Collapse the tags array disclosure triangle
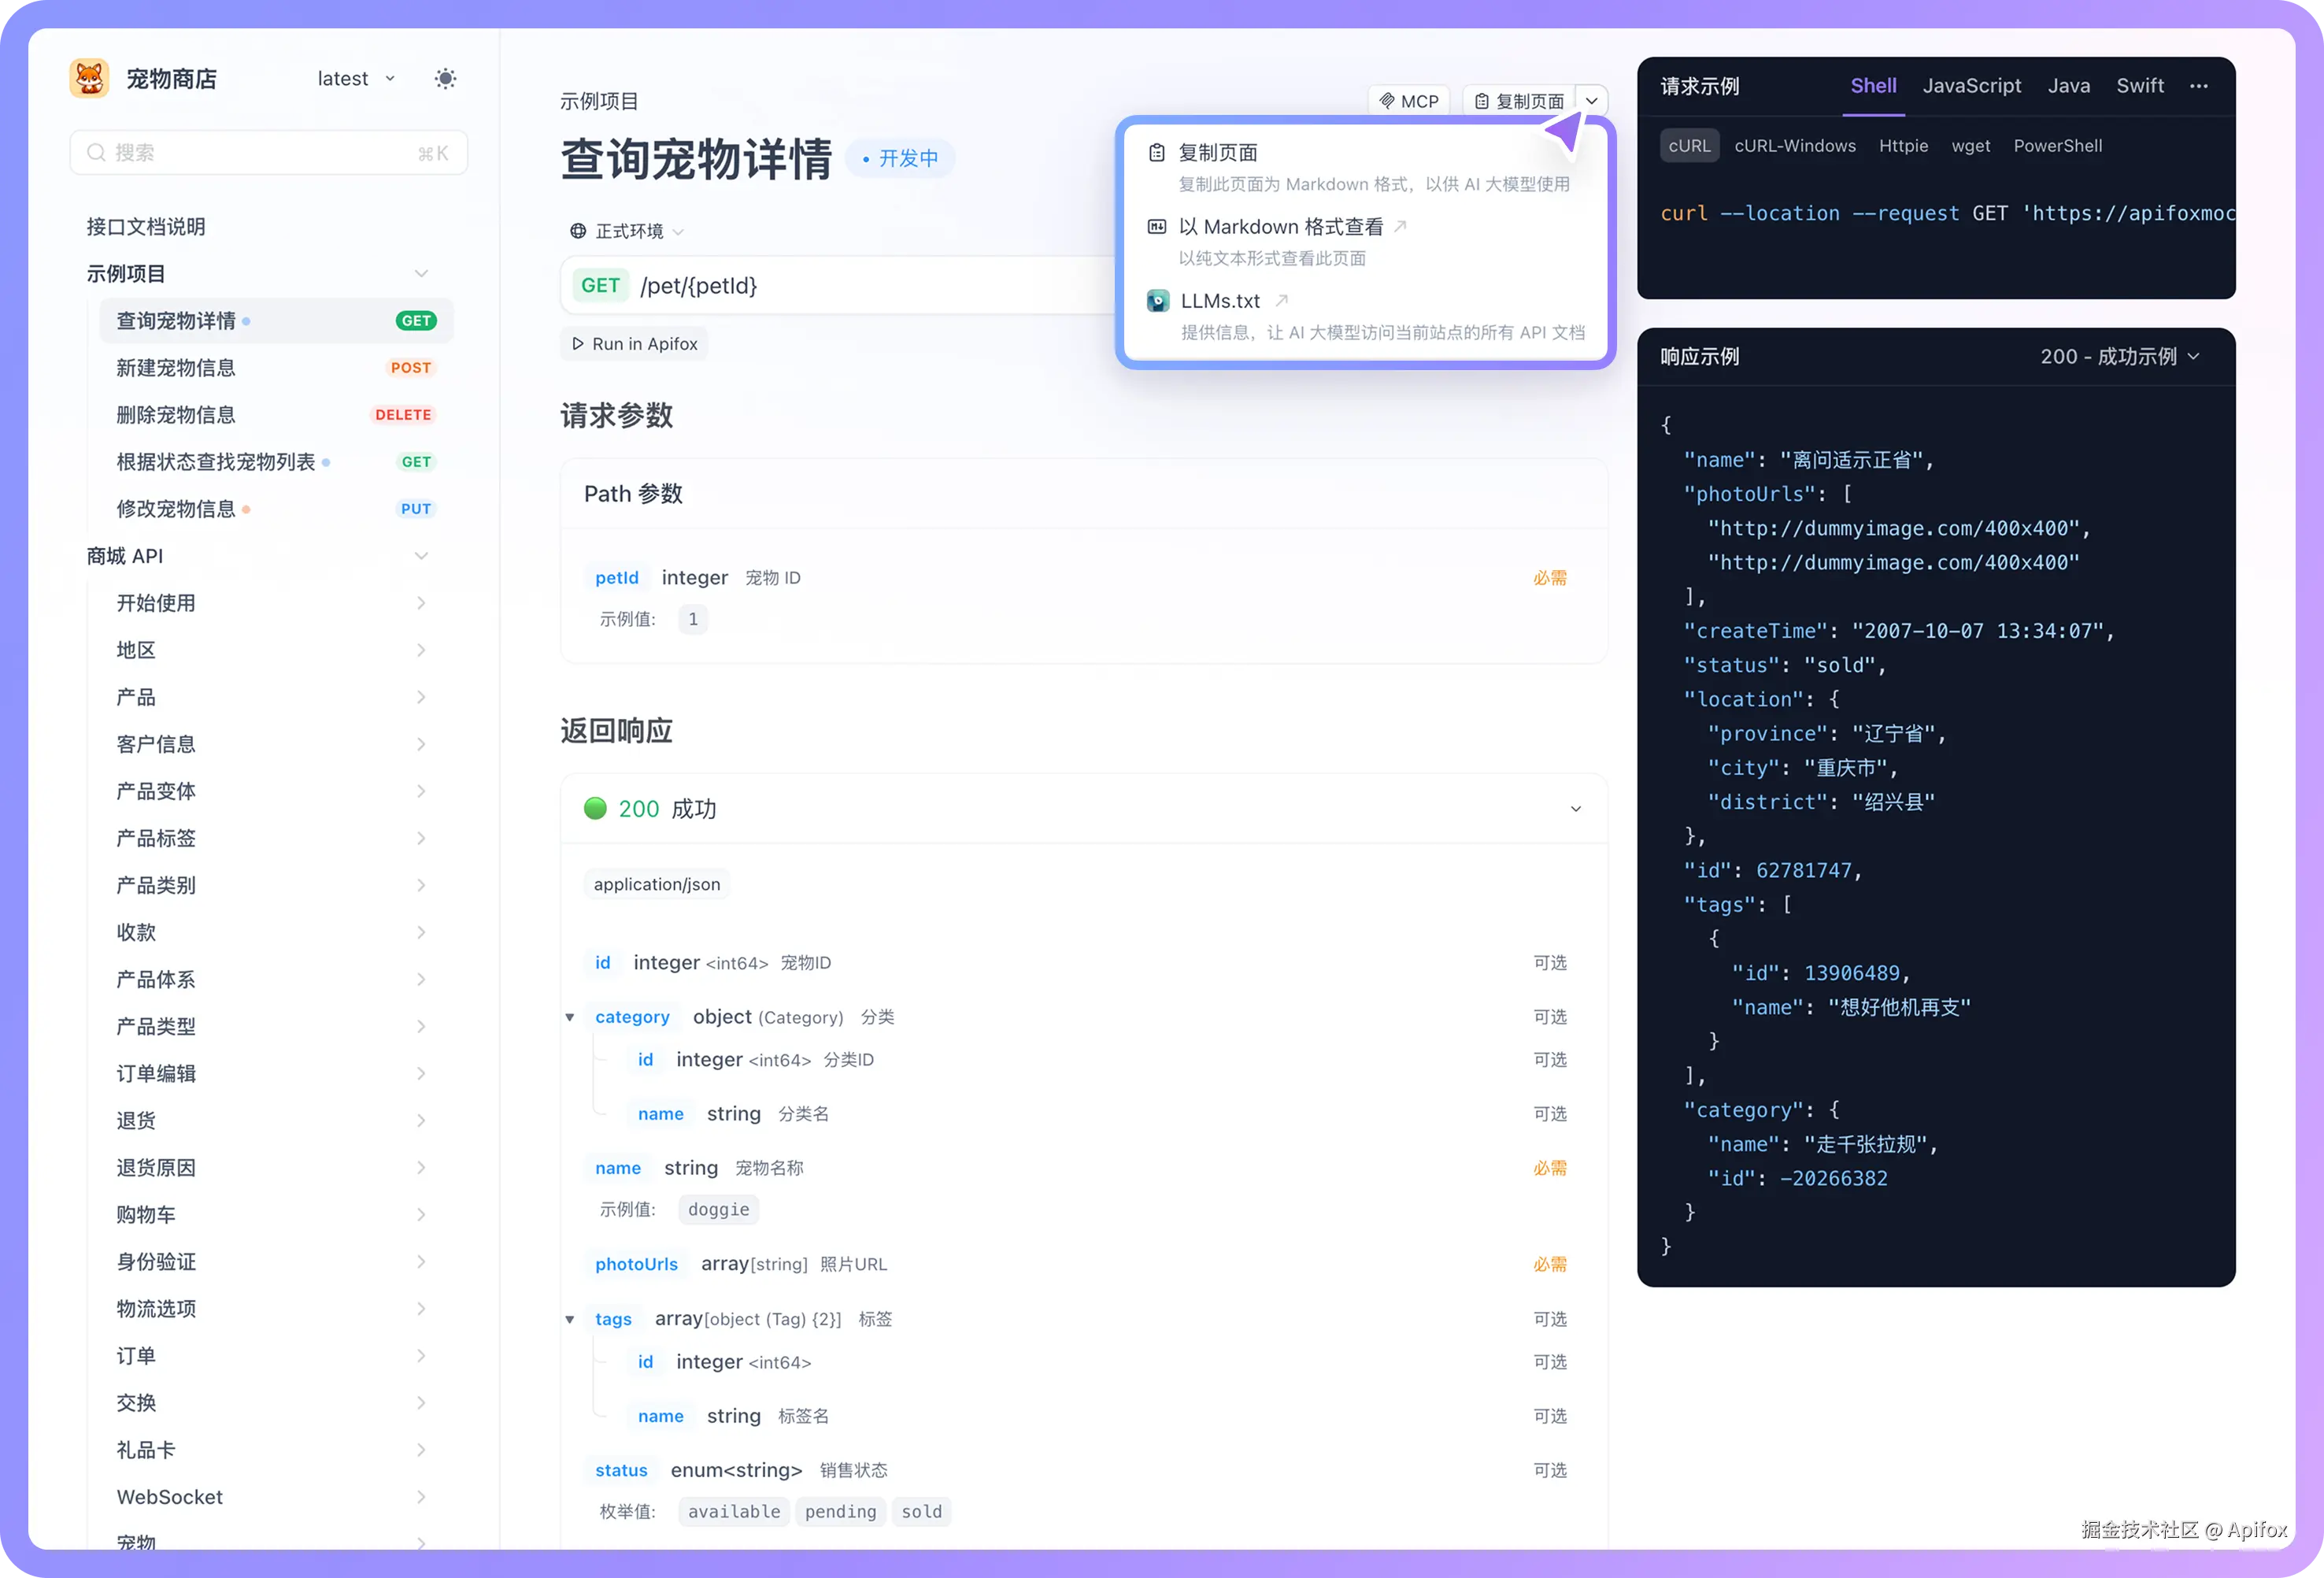The image size is (2324, 1578). coord(570,1320)
